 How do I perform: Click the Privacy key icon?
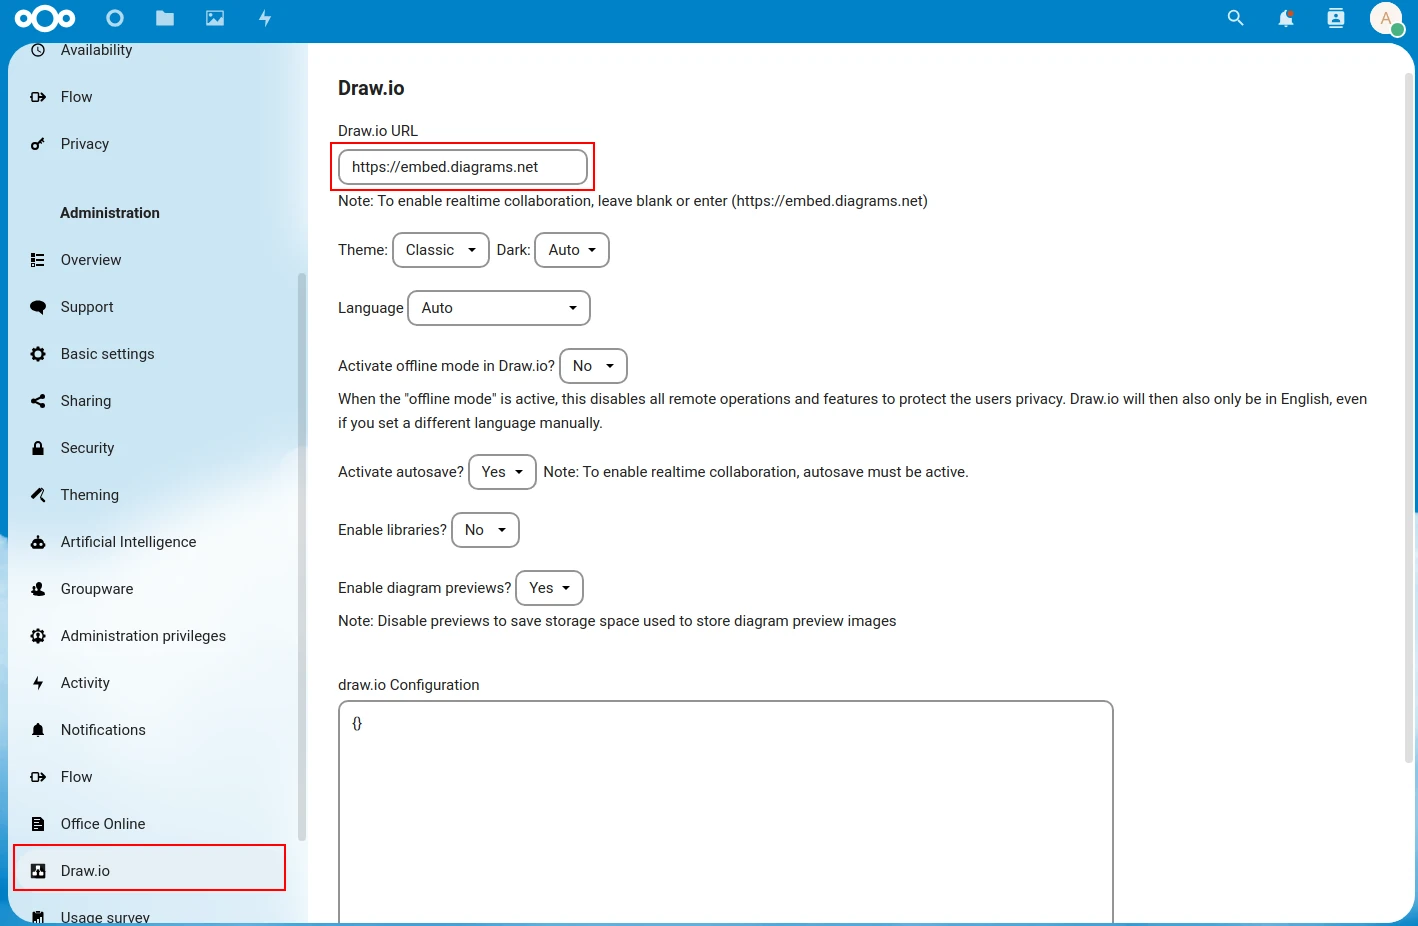(38, 144)
